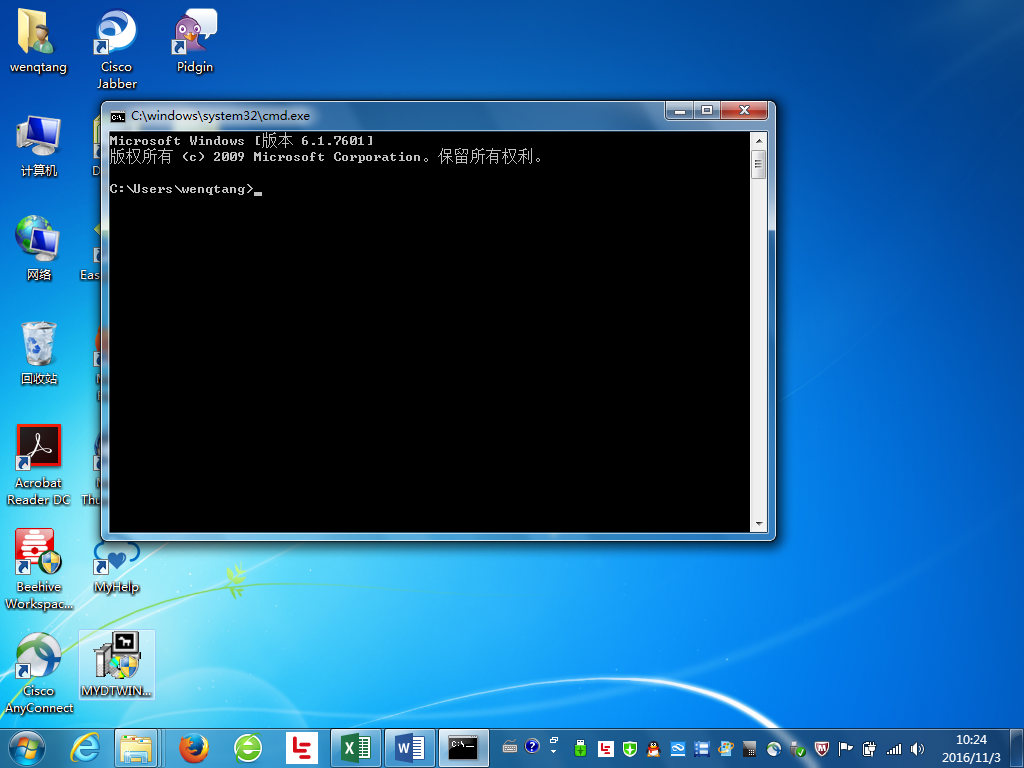Open the MyHelp desktop shortcut

[x=116, y=567]
